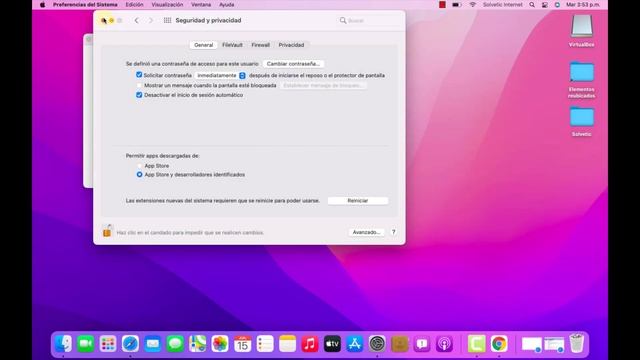
Task: Open Finder from the dock
Action: [x=63, y=344]
